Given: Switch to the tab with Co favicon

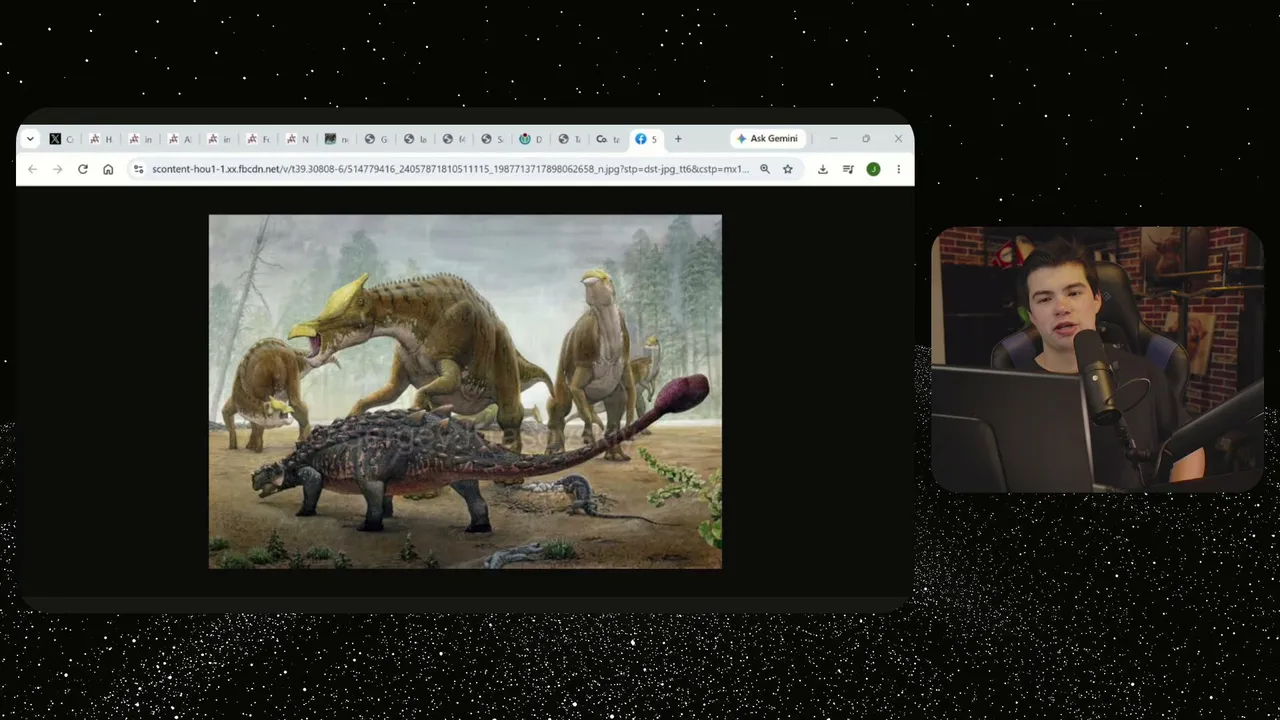Looking at the screenshot, I should (x=608, y=139).
